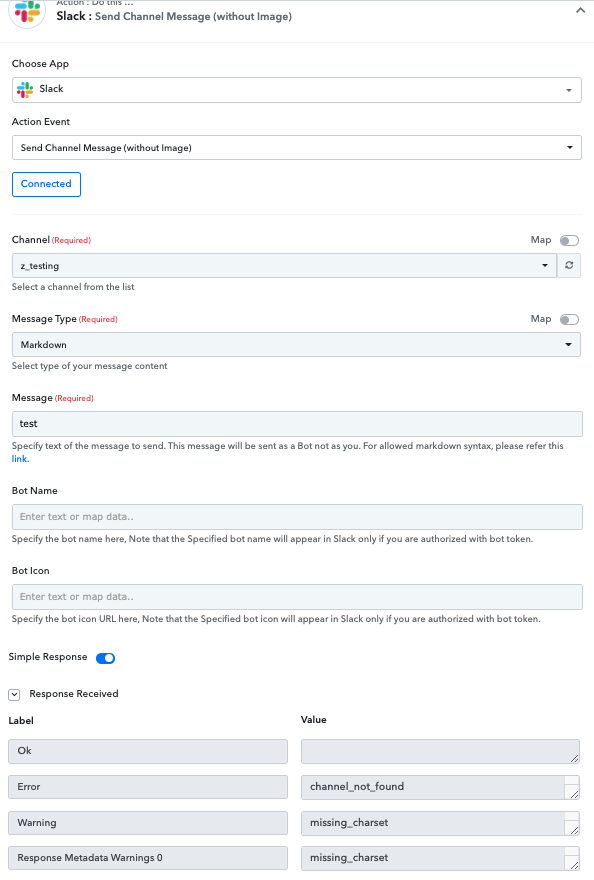594x880 pixels.
Task: Toggle the Map switch for Message Type
Action: (569, 319)
